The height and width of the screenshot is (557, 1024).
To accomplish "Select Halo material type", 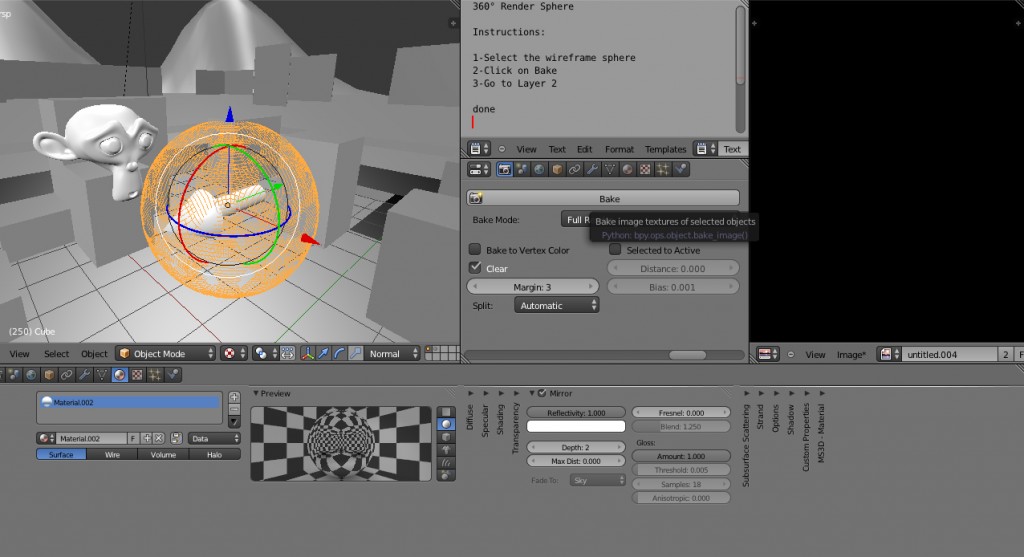I will click(x=214, y=454).
